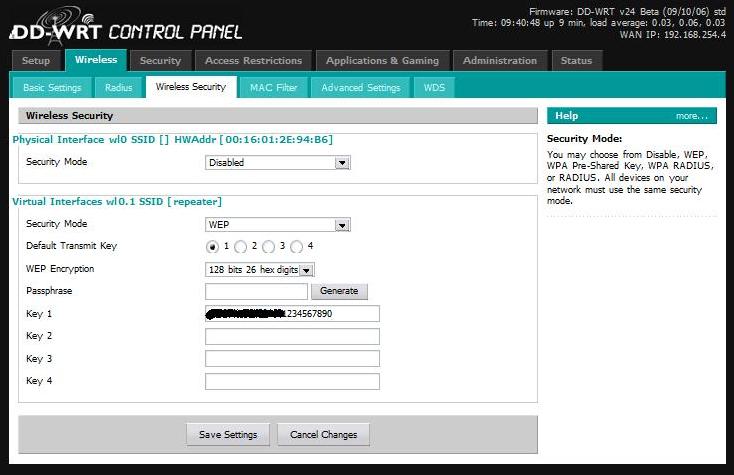Click the WAN IP 192.168.254.4 text
Screen dimensions: 734x475
point(673,35)
